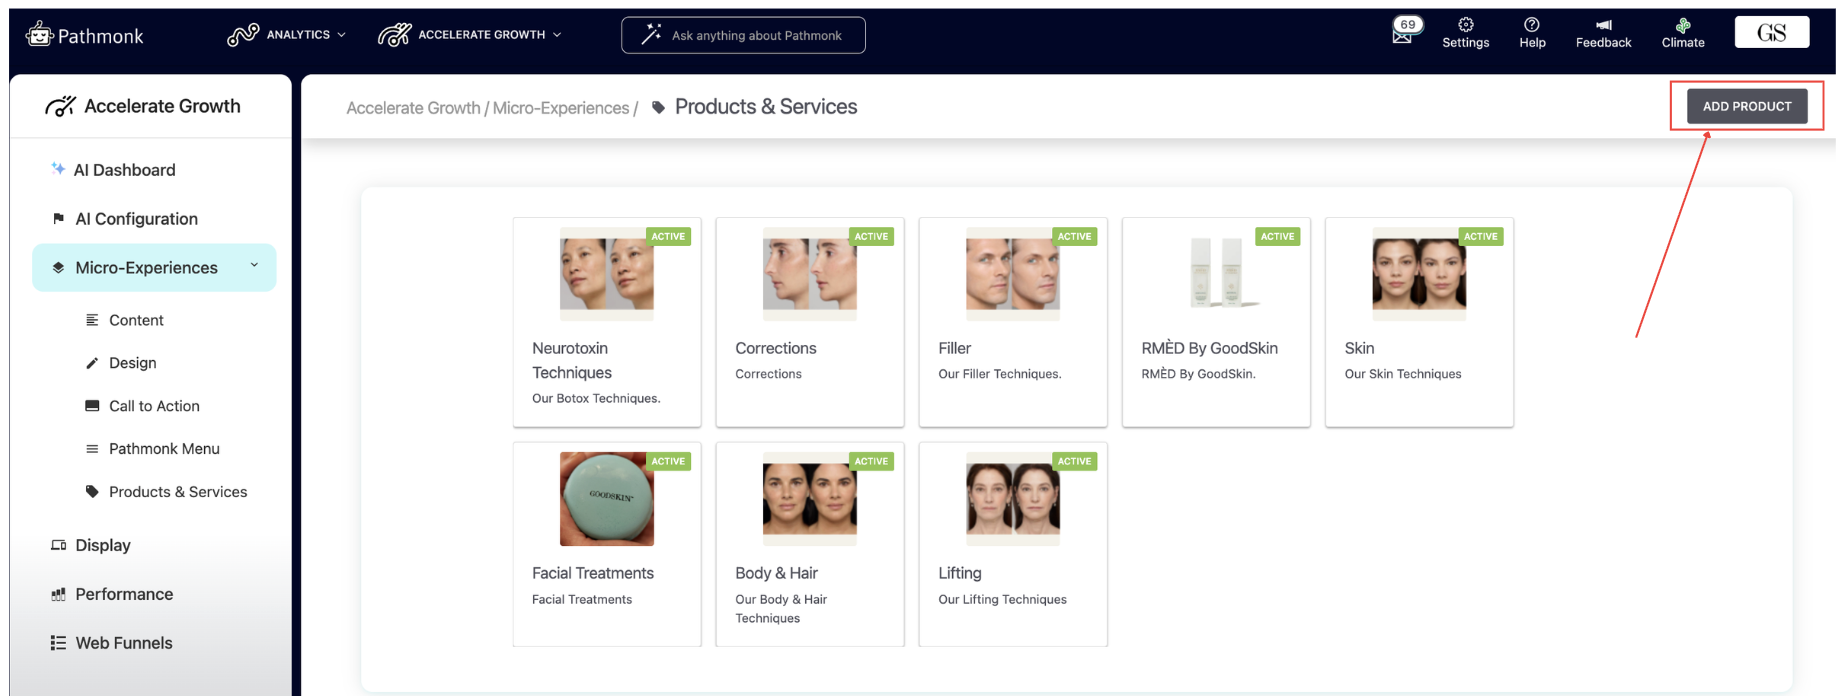Click the magic wand icon in the ask box
Image resolution: width=1840 pixels, height=696 pixels.
(x=651, y=35)
